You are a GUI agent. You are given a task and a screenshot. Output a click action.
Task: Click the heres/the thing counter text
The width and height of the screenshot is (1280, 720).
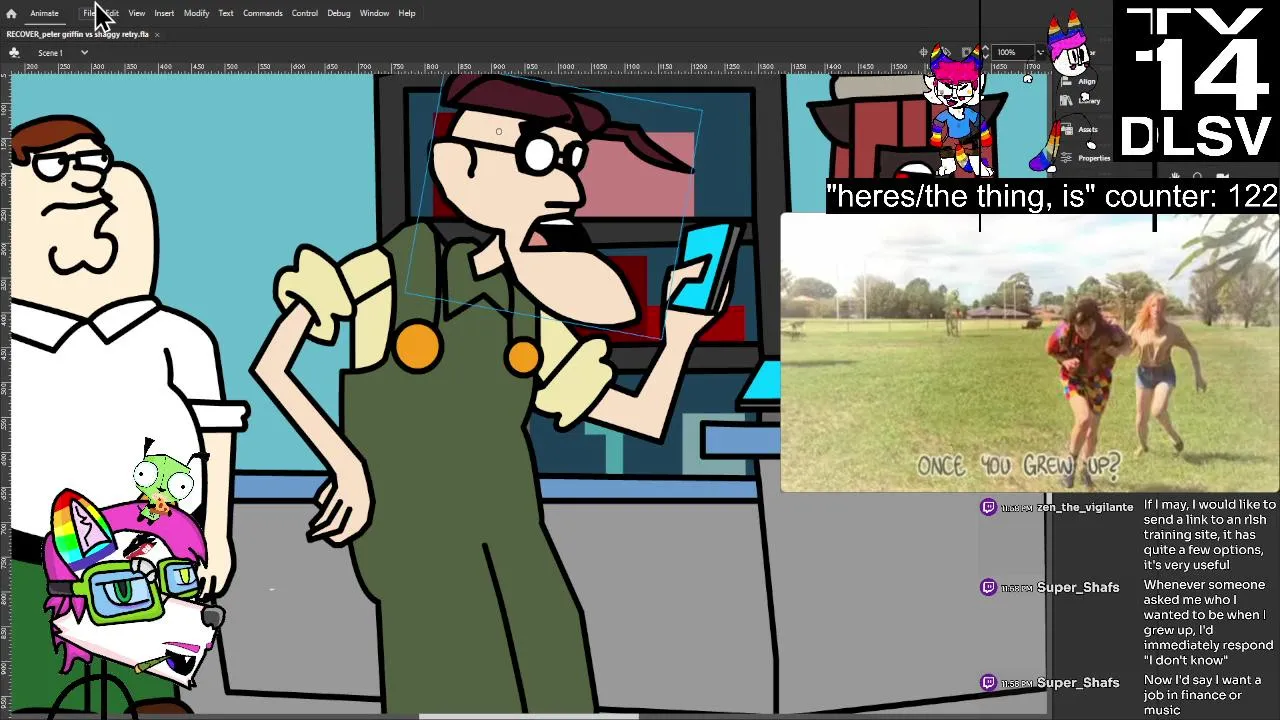(x=1052, y=196)
